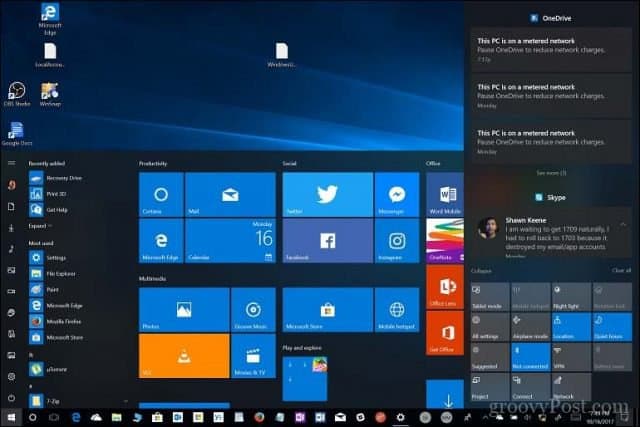Toggle VPN quick action
Screen dimensions: 640x427
coord(571,357)
